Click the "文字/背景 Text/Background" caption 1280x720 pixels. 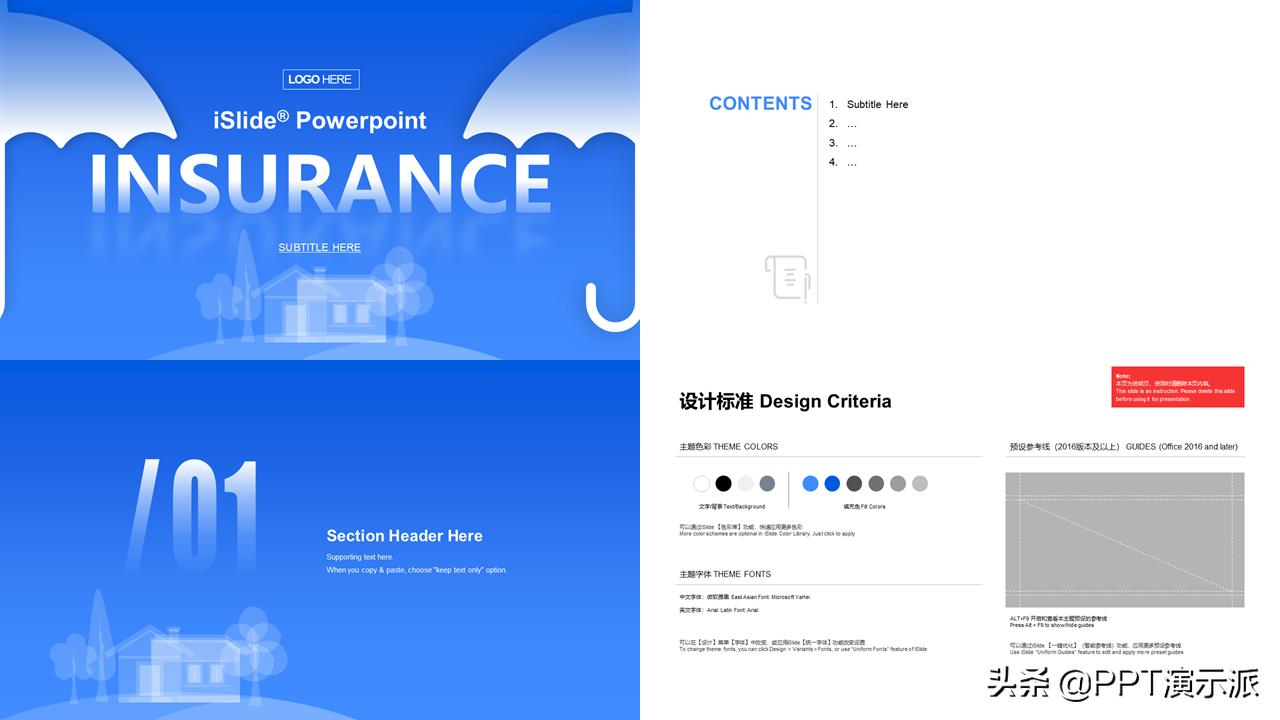(x=732, y=507)
